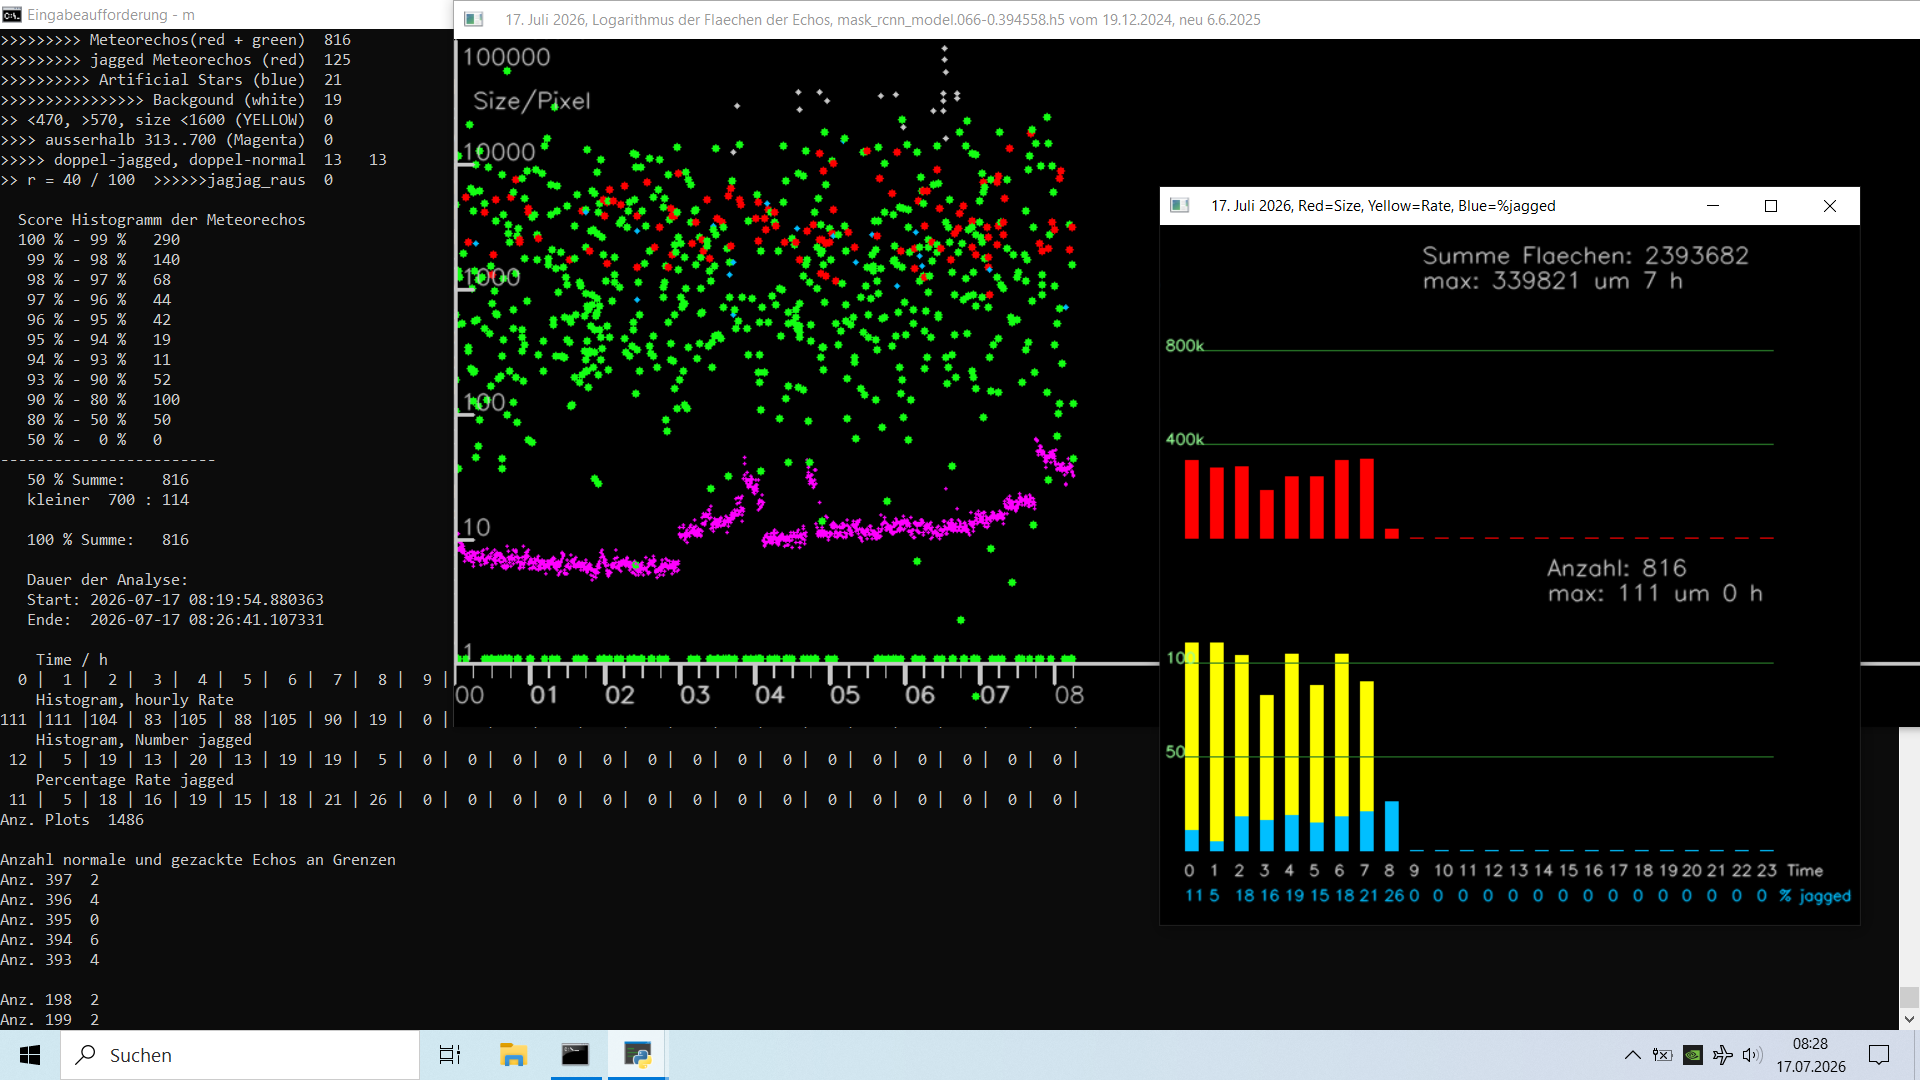Click the 'jagged Meteorechos (red)' line
Image resolution: width=1920 pixels, height=1080 pixels.
[175, 60]
